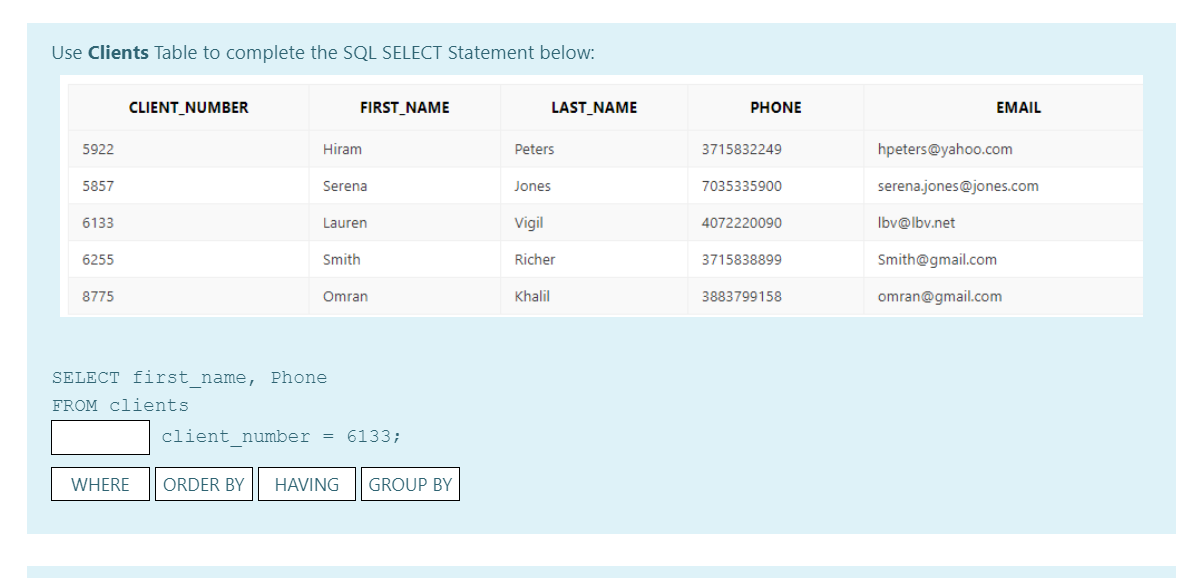
Task: Select the EMAIL column header
Action: [1018, 107]
